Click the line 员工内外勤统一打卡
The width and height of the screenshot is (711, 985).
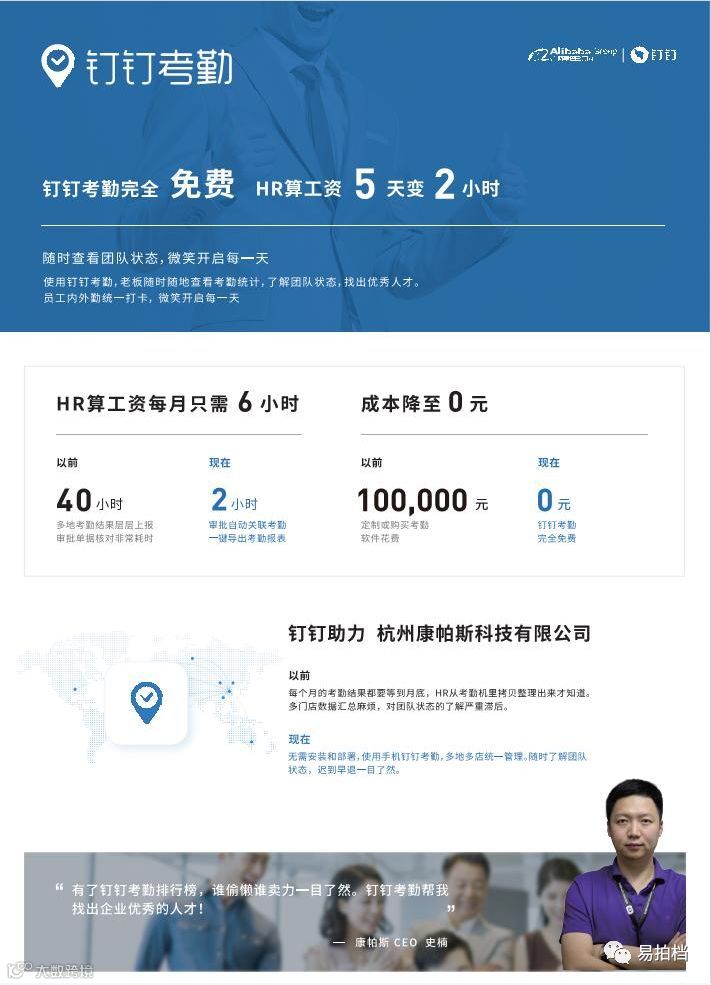(141, 298)
